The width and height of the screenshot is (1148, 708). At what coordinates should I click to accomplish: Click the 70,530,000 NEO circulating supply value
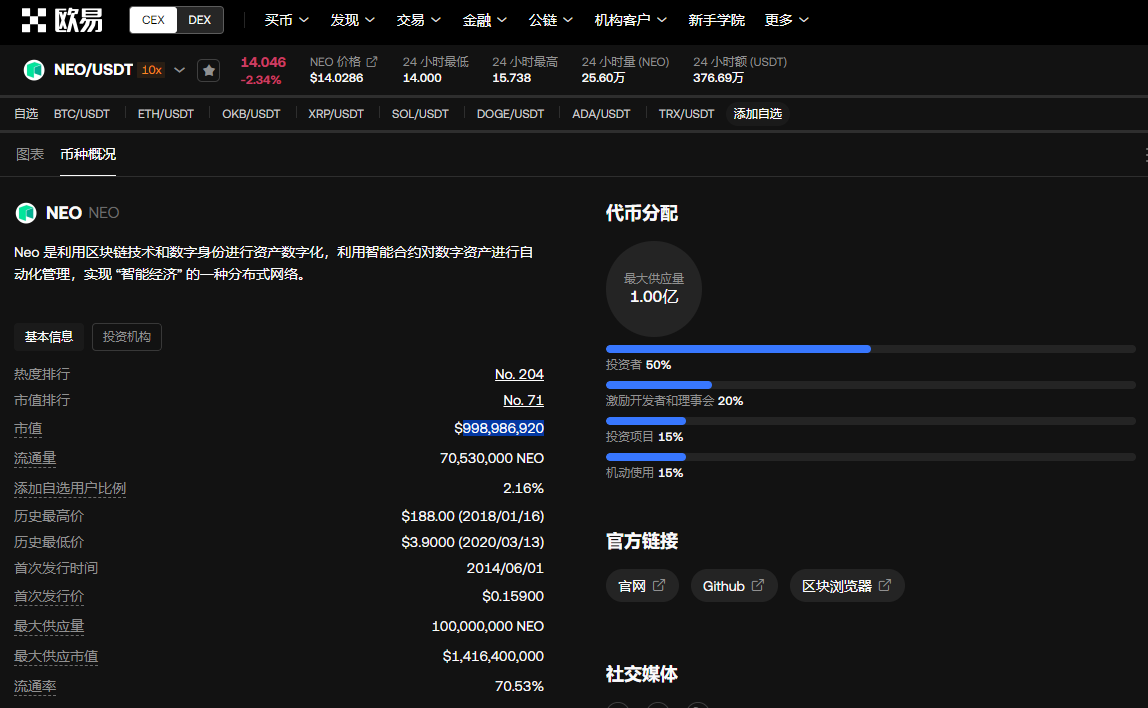pyautogui.click(x=492, y=458)
